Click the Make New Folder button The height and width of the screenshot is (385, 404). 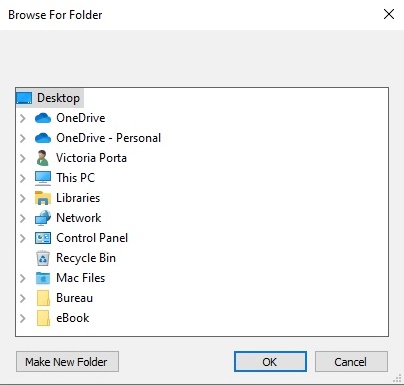click(x=67, y=362)
